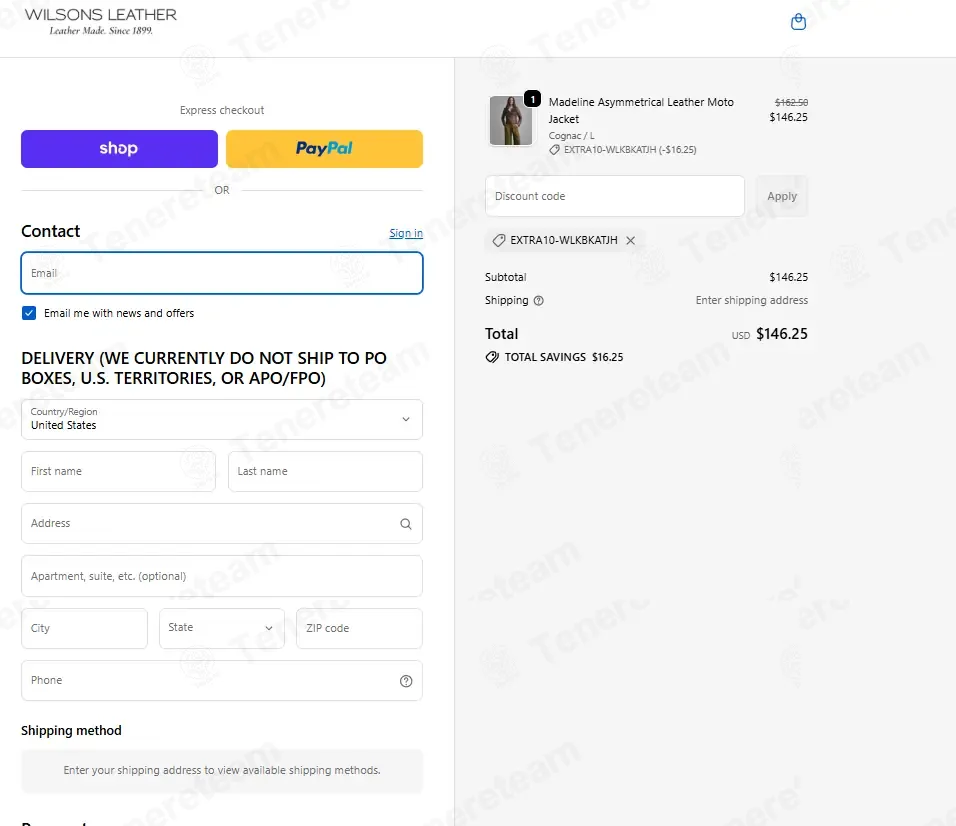Screen dimensions: 956x826
Task: Click the Apply discount button
Action: (x=782, y=196)
